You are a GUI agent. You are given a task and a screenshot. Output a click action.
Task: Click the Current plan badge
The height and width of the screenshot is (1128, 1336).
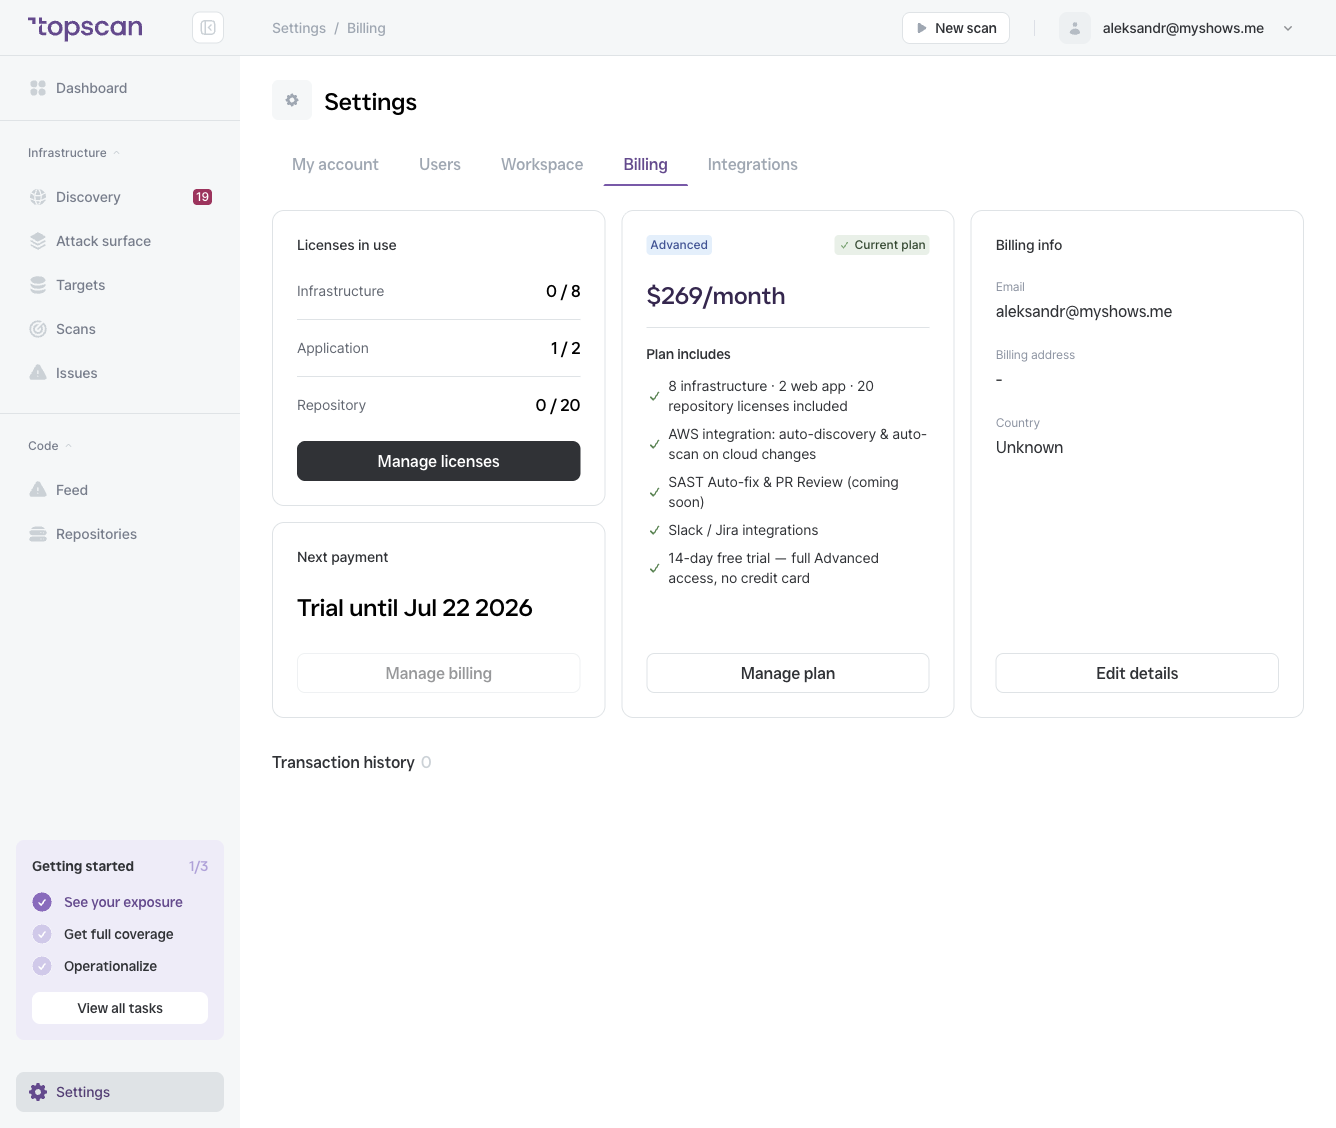[882, 245]
